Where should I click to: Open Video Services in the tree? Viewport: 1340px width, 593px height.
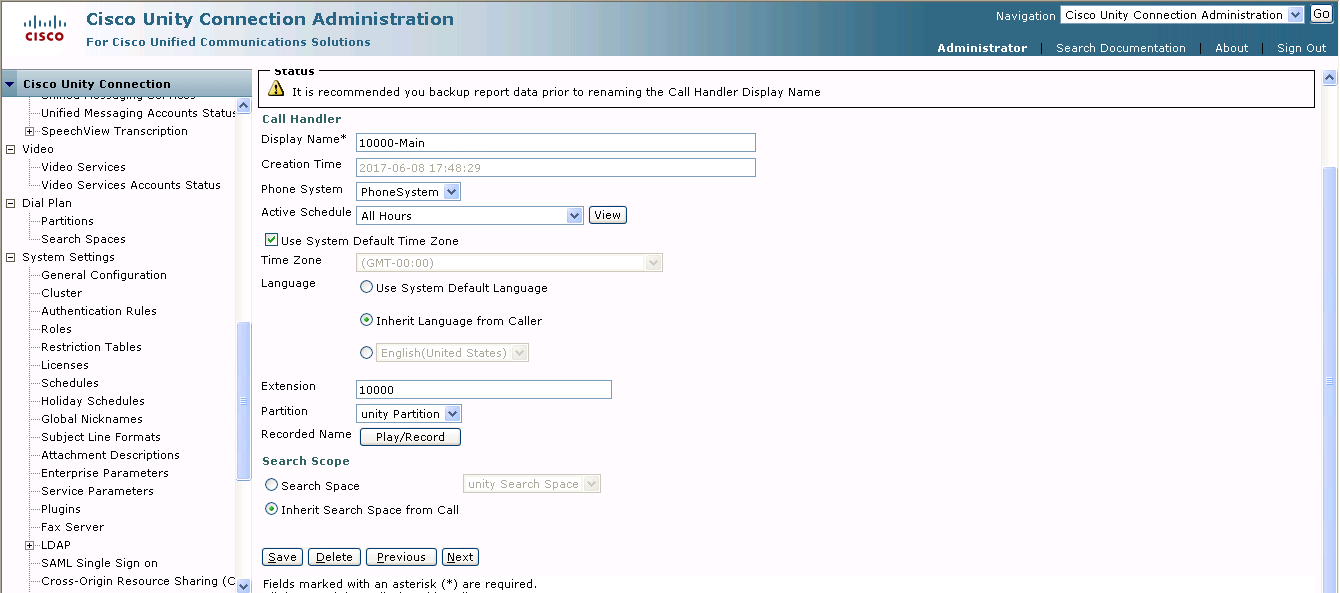(x=83, y=167)
